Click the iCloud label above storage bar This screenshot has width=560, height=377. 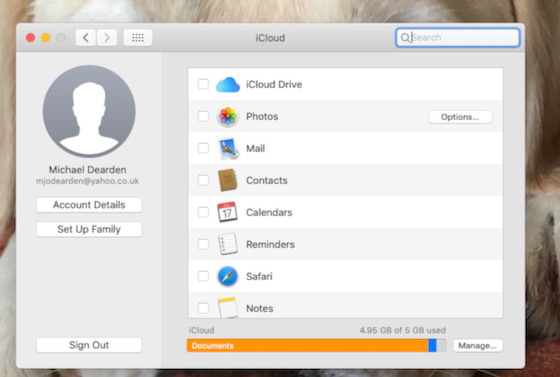coord(201,330)
